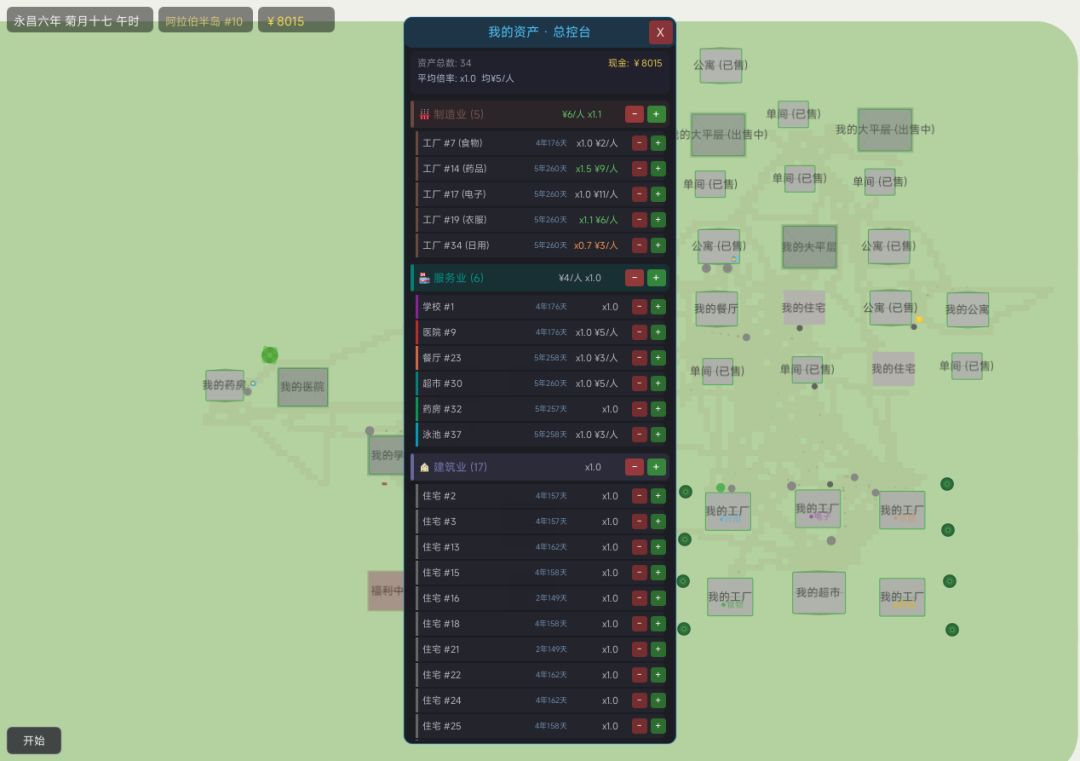The height and width of the screenshot is (761, 1080).
Task: Decrease multiplier for 工厂 #34 (日用)
Action: (x=640, y=246)
